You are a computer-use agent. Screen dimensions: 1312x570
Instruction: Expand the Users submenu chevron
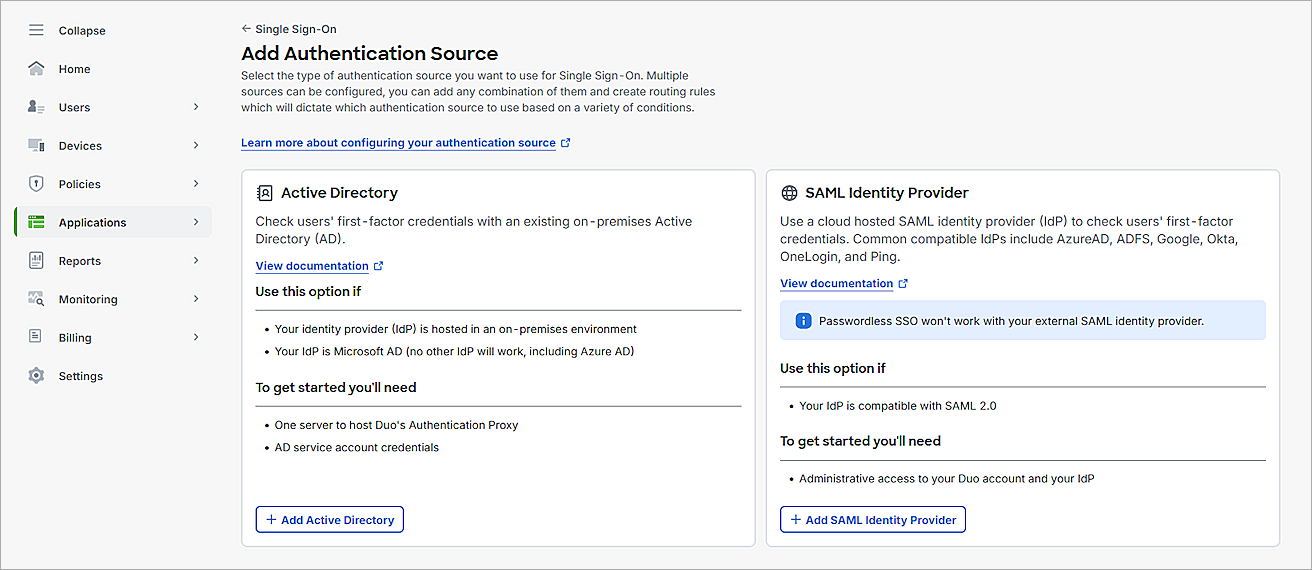click(x=196, y=107)
